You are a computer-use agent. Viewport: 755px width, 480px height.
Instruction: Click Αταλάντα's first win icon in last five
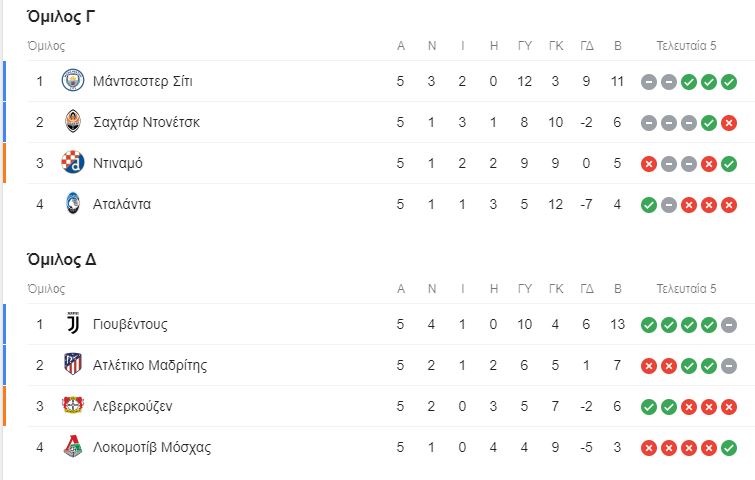(x=649, y=205)
